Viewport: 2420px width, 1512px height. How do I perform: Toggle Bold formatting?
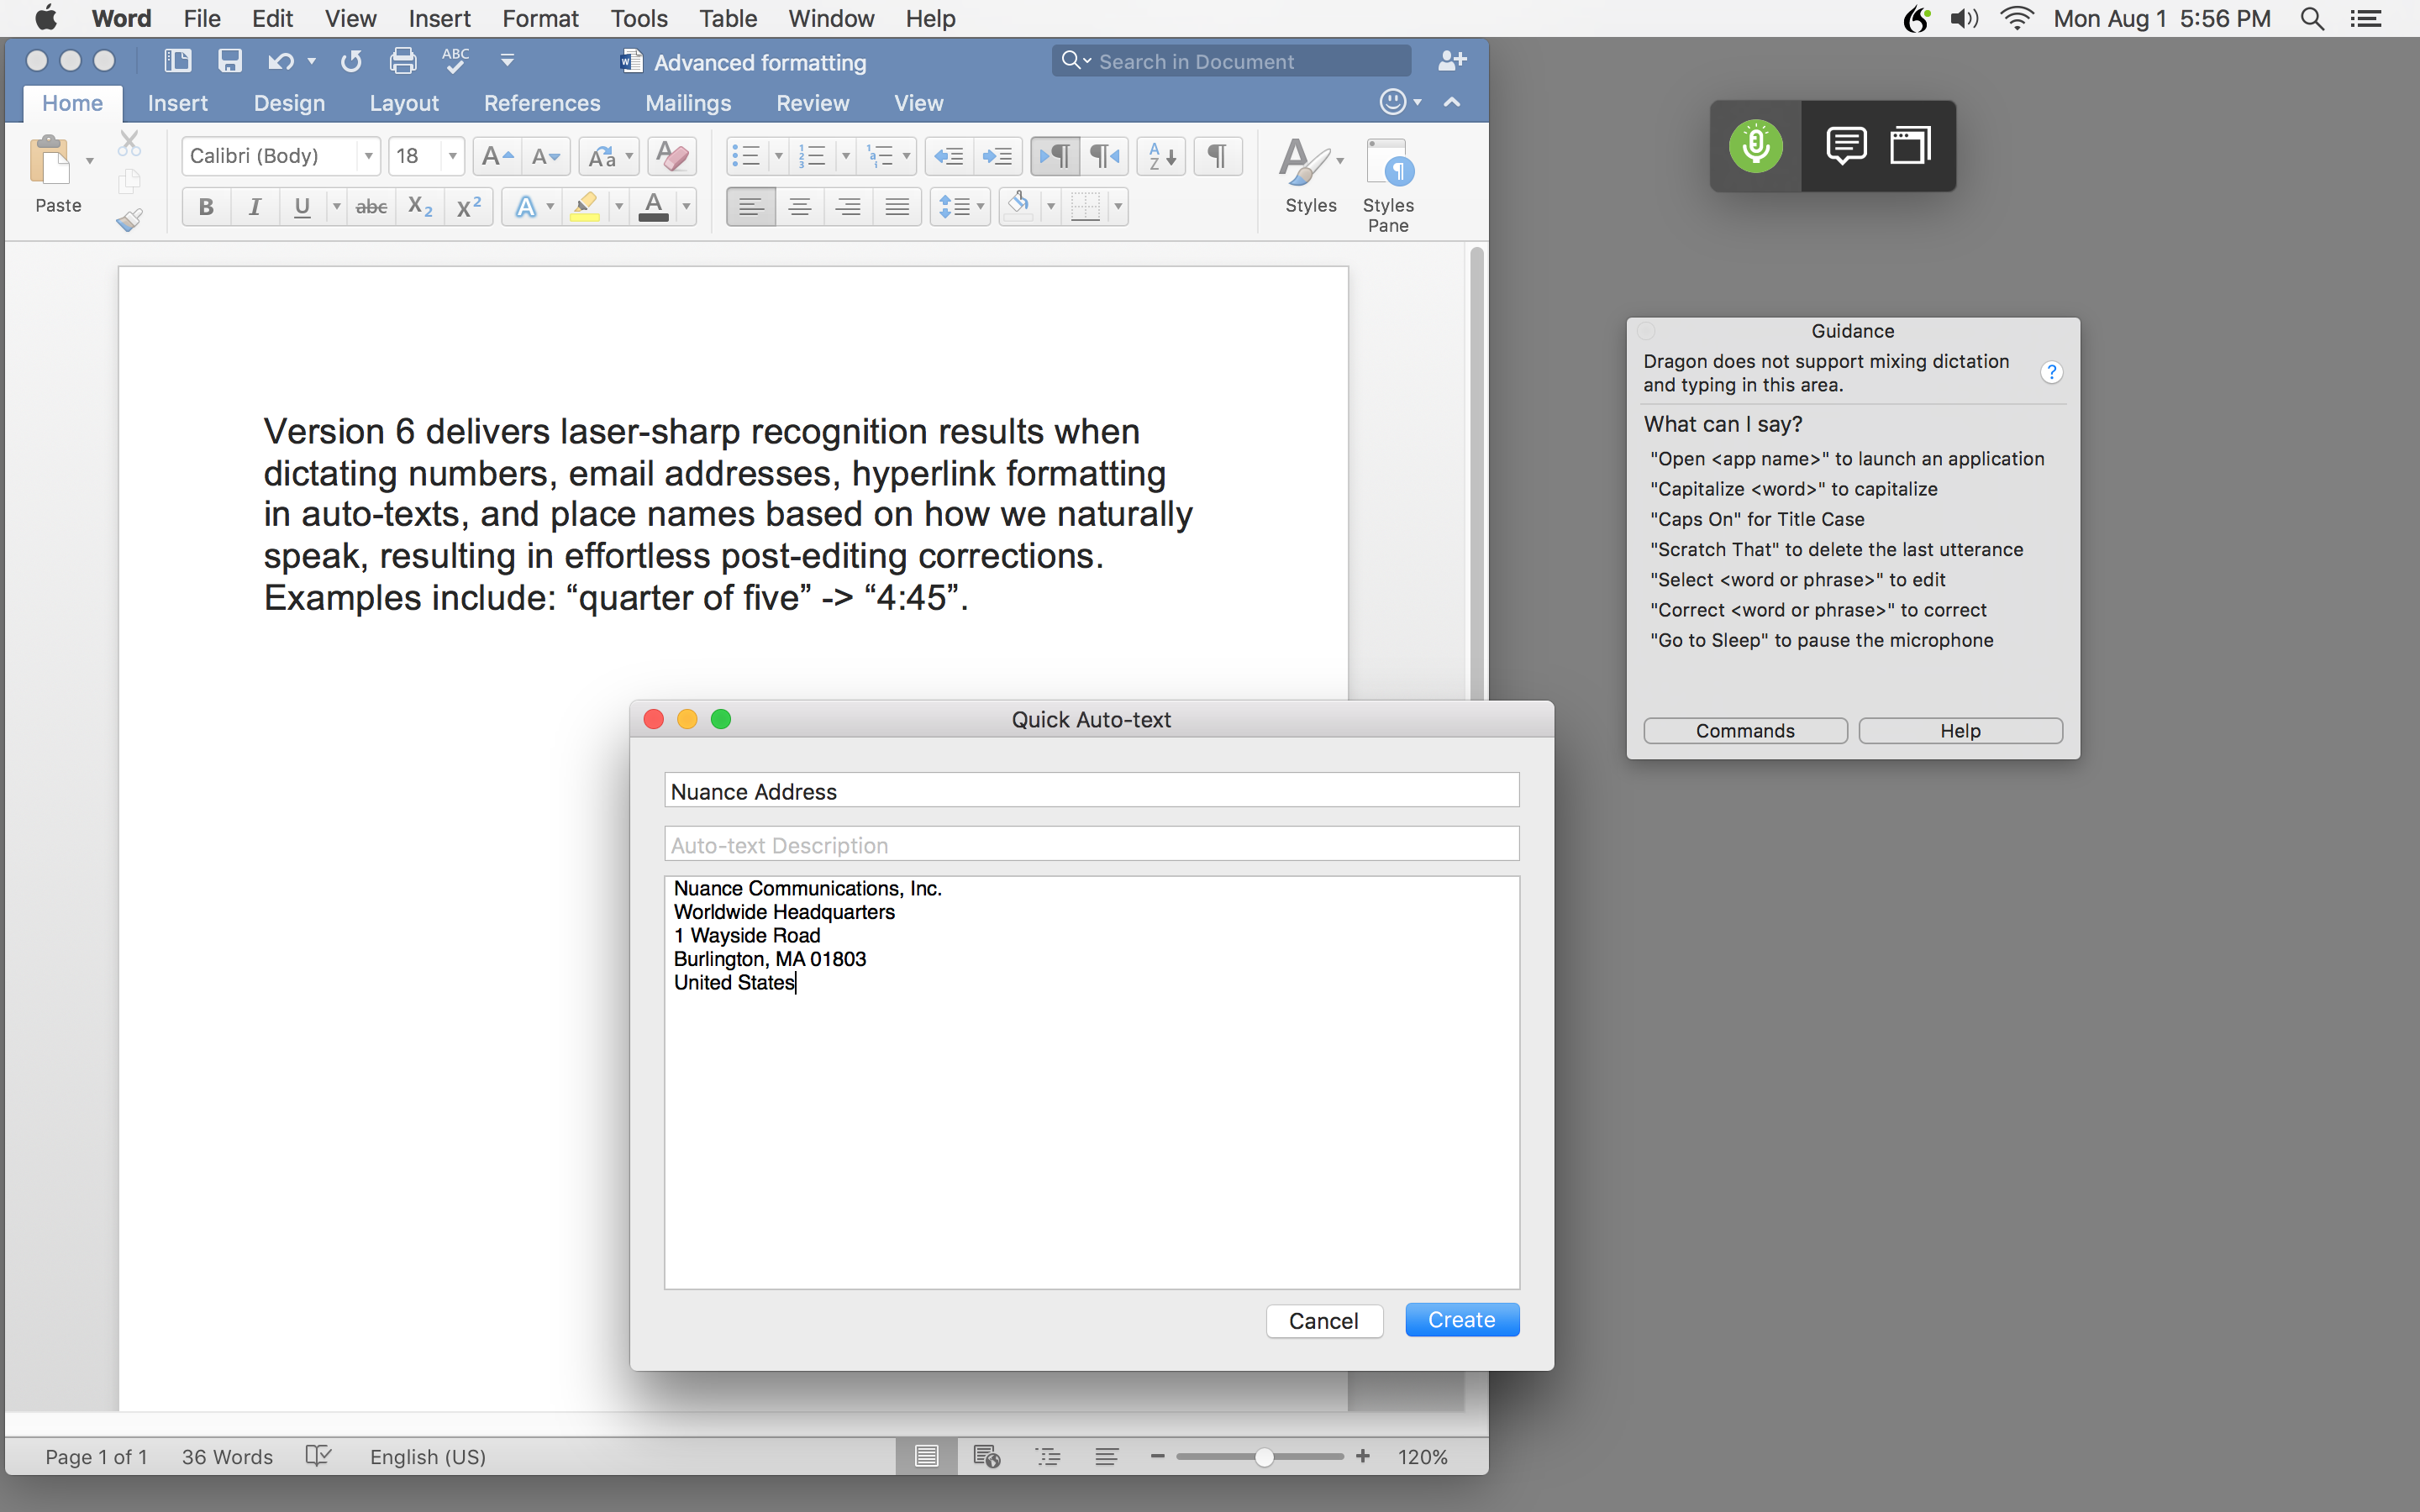[x=206, y=207]
